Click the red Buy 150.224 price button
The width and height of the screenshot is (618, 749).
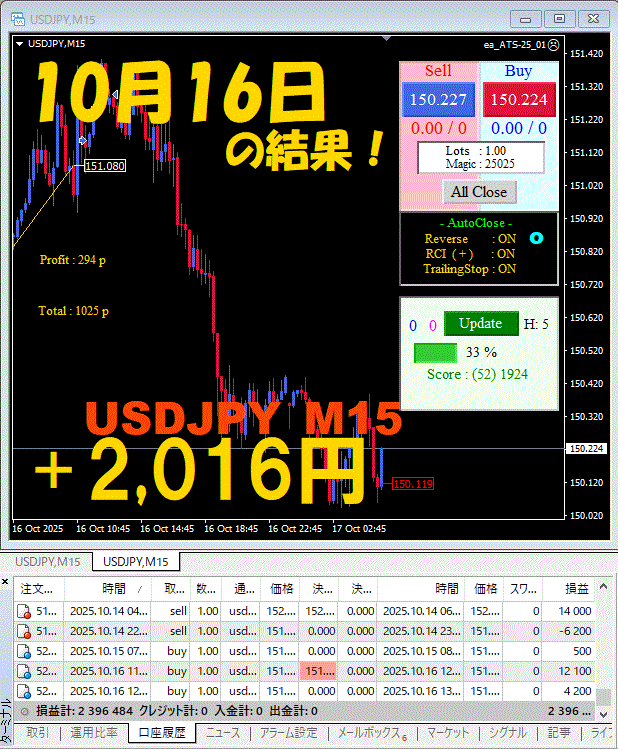pos(519,99)
